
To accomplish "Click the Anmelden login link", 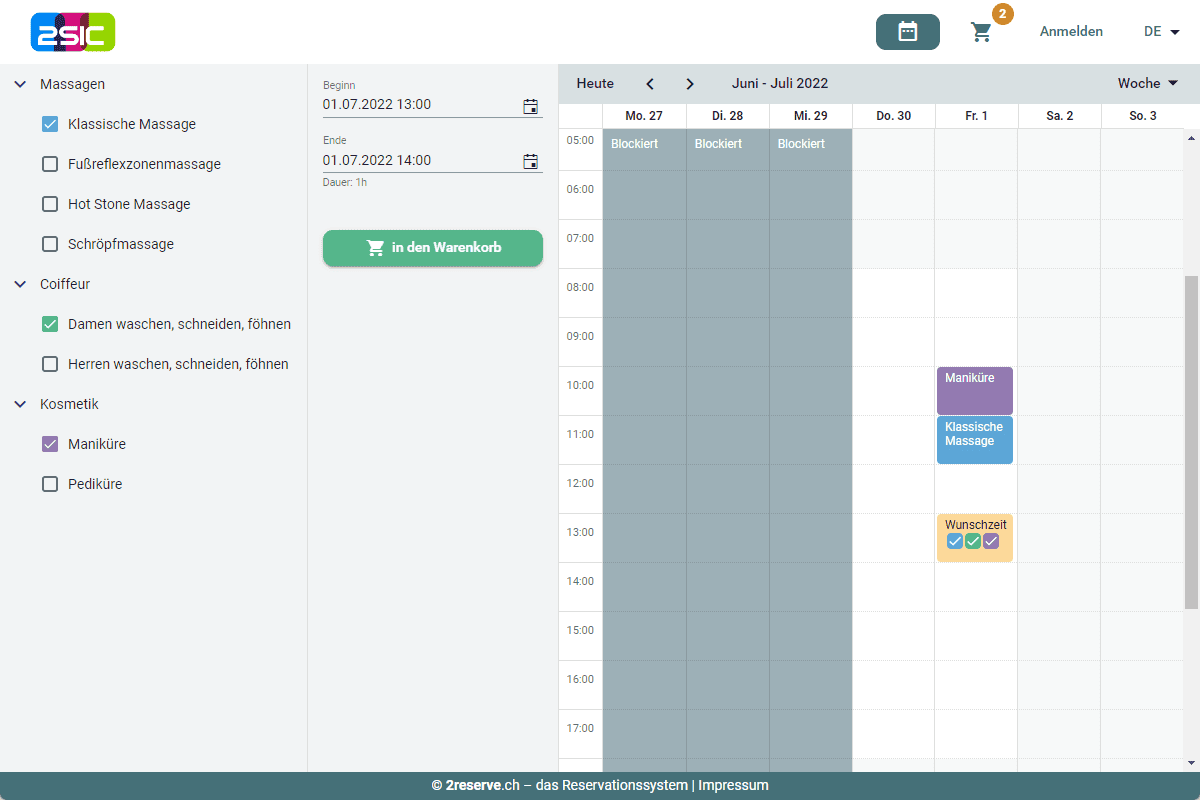I will pyautogui.click(x=1071, y=32).
